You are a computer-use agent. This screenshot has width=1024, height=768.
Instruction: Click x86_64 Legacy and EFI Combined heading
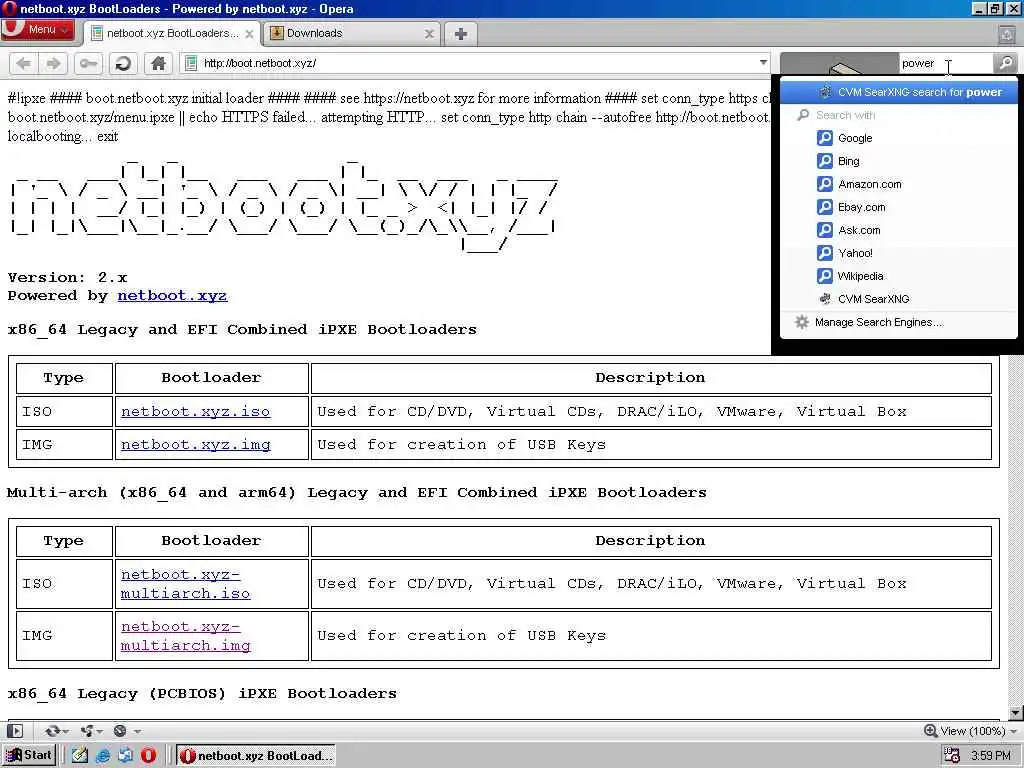[242, 330]
